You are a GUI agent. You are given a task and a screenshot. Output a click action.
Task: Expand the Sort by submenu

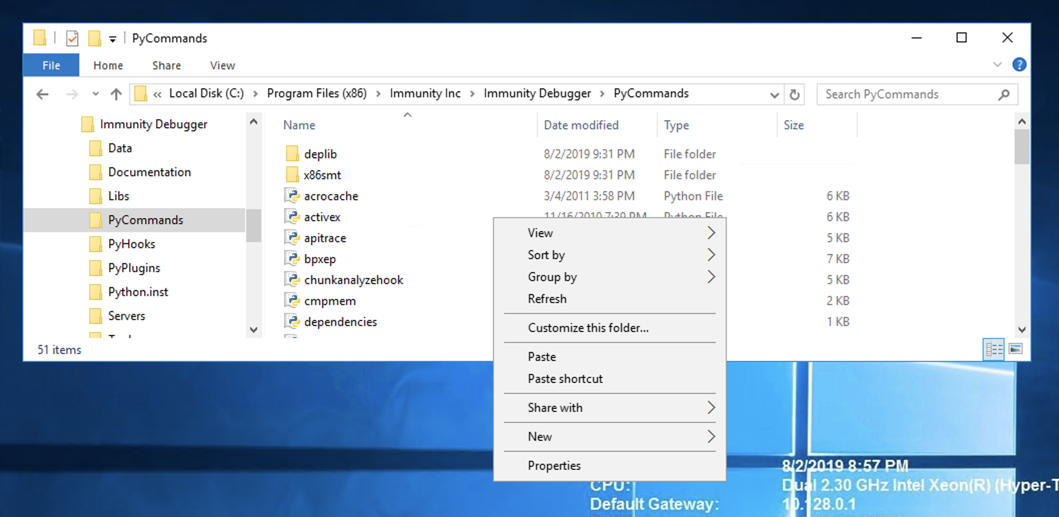tap(609, 255)
